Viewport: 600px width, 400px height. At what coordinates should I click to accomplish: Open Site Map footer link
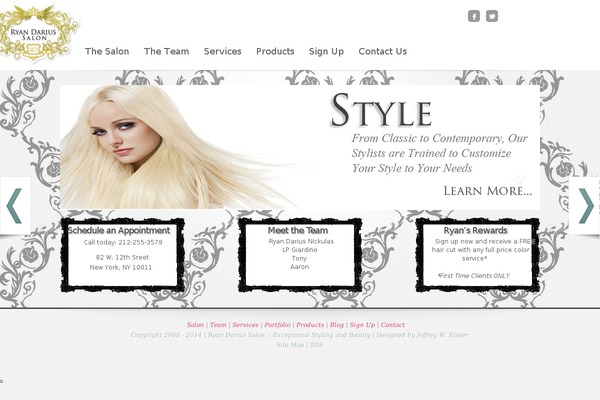[x=290, y=344]
